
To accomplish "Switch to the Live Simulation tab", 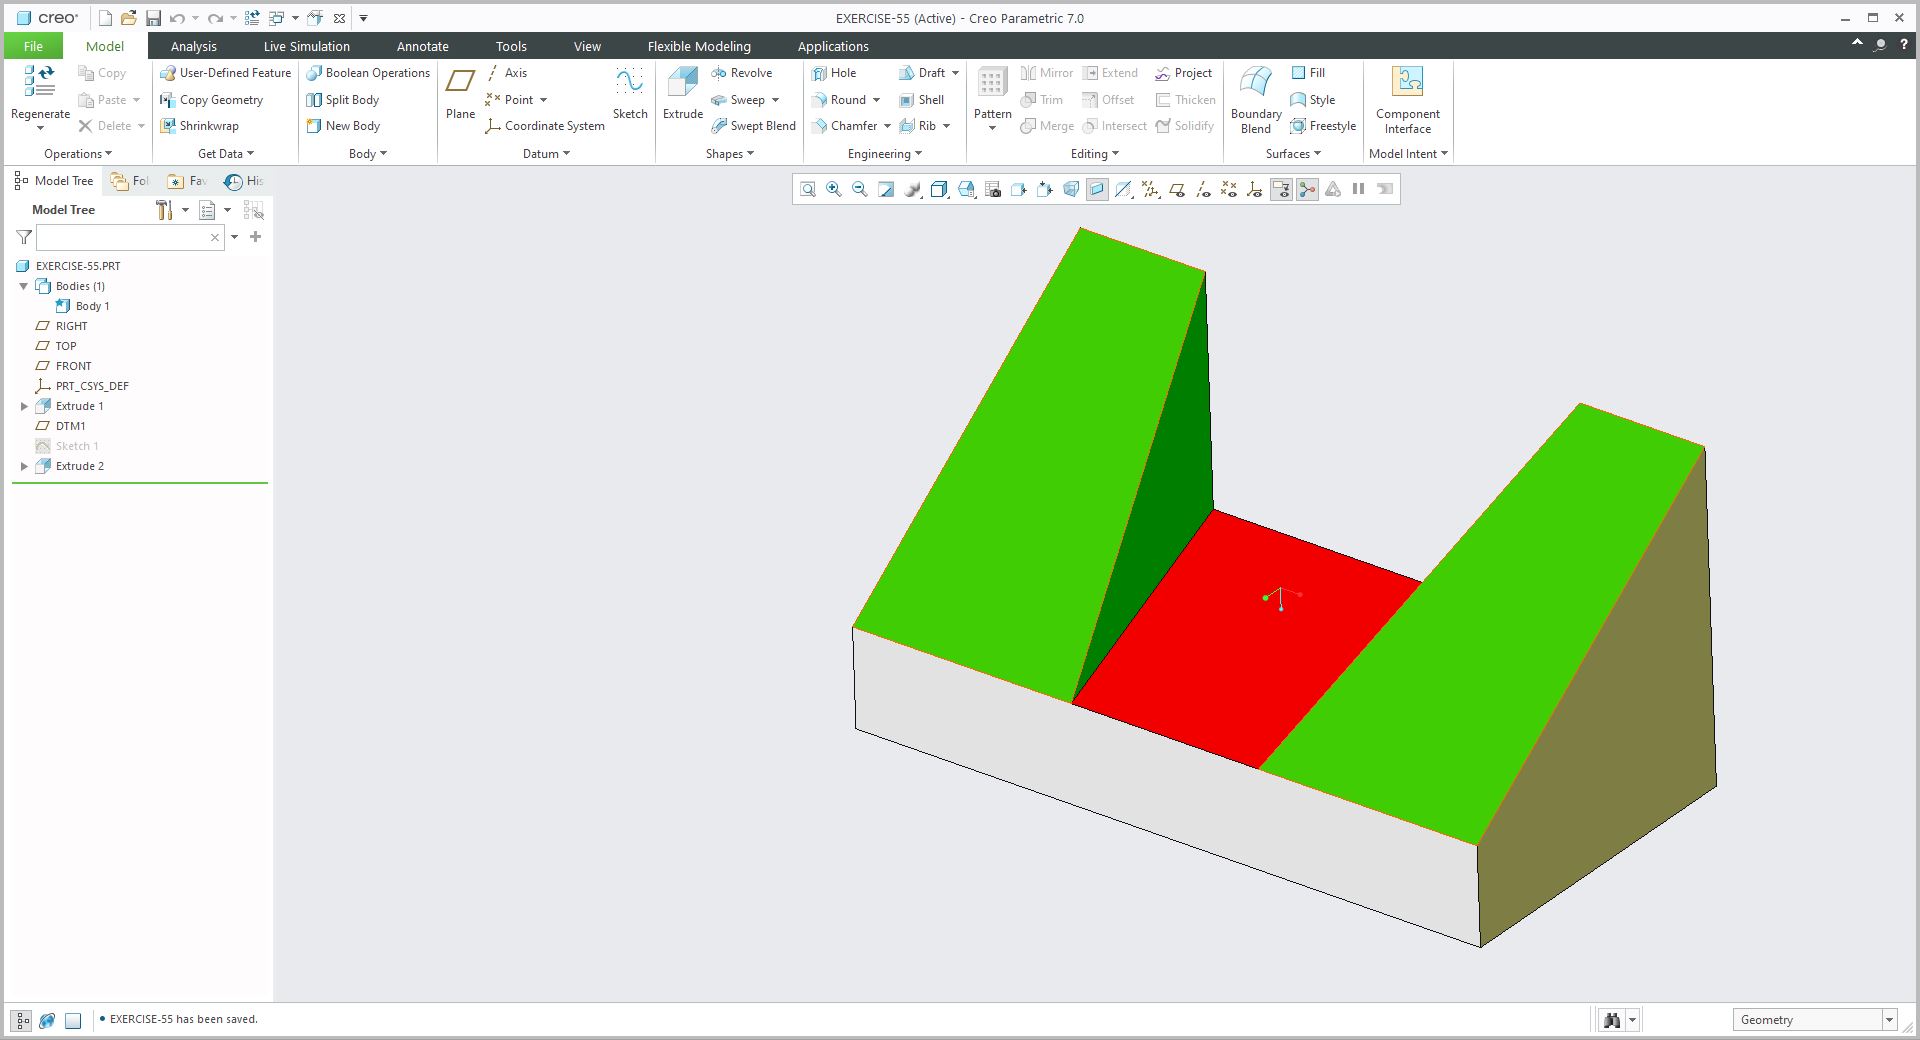I will tap(306, 46).
